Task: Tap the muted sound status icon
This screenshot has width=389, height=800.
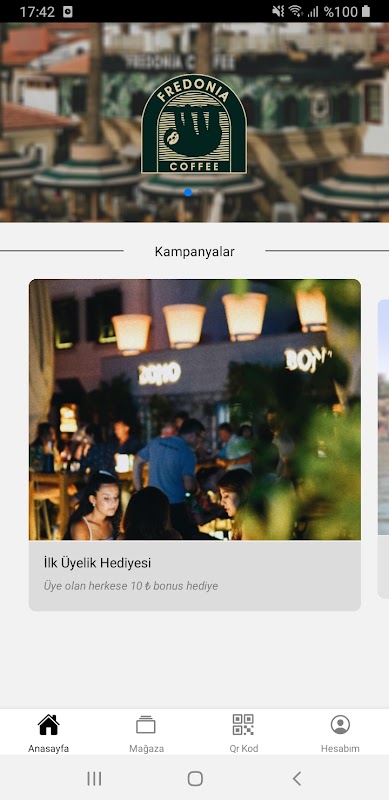Action: pyautogui.click(x=278, y=11)
